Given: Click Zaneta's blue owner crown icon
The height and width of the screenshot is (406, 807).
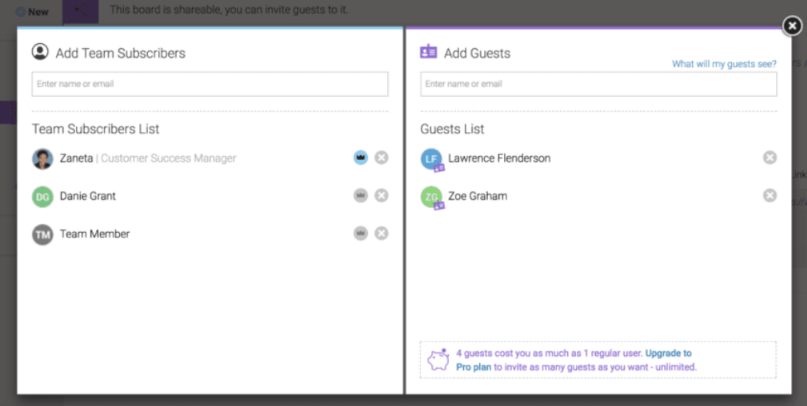Looking at the screenshot, I should click(360, 158).
